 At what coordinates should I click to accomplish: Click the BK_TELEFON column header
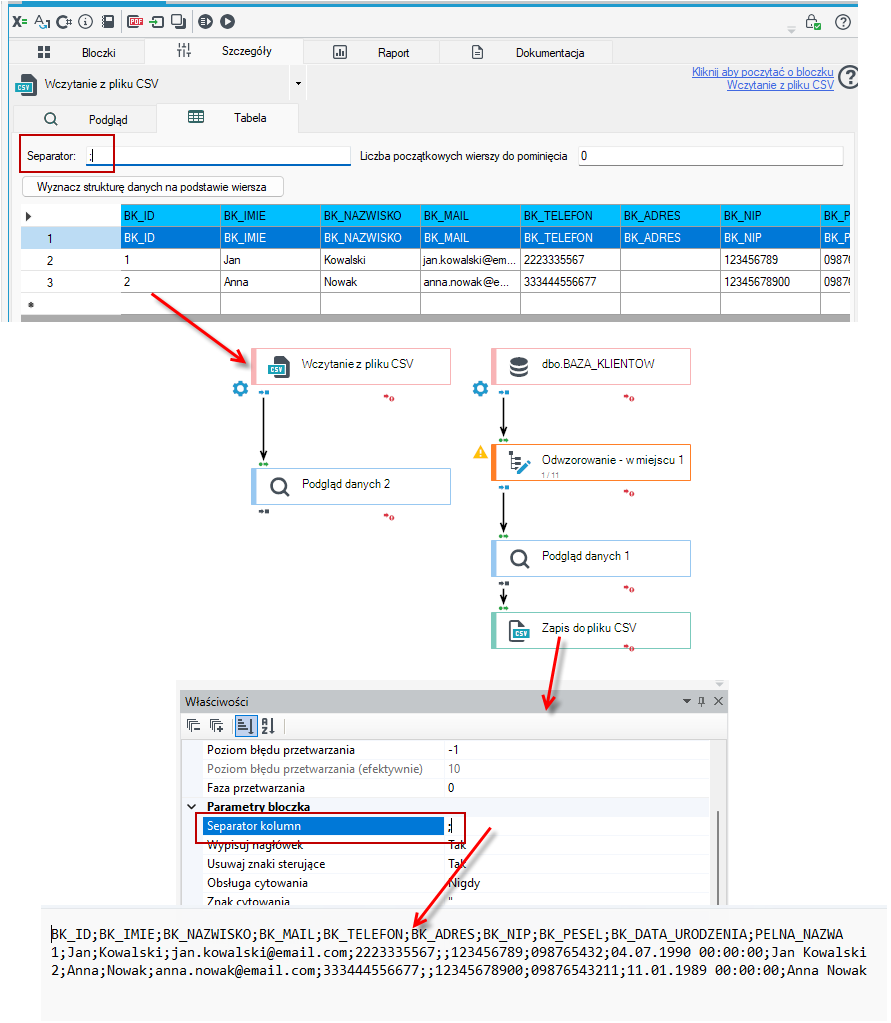(x=570, y=216)
